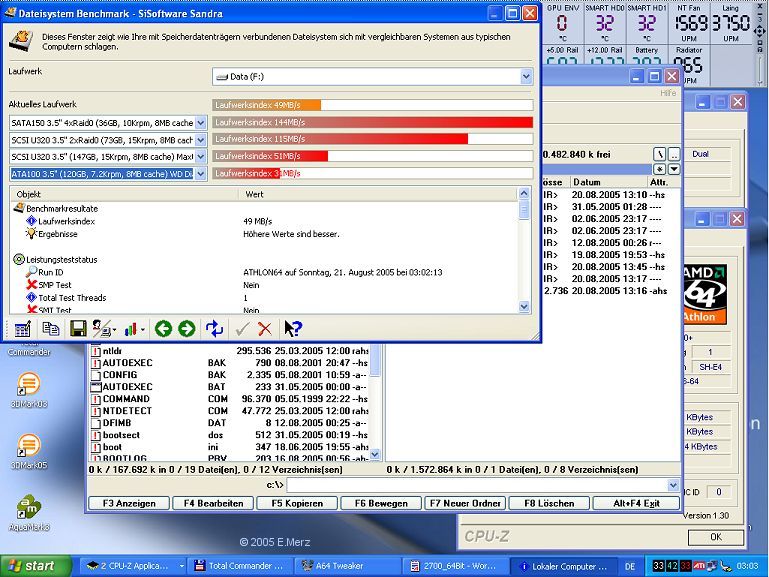Click the backslash root button in Total Commander
Viewport: 769px width, 577px height.
coord(660,154)
